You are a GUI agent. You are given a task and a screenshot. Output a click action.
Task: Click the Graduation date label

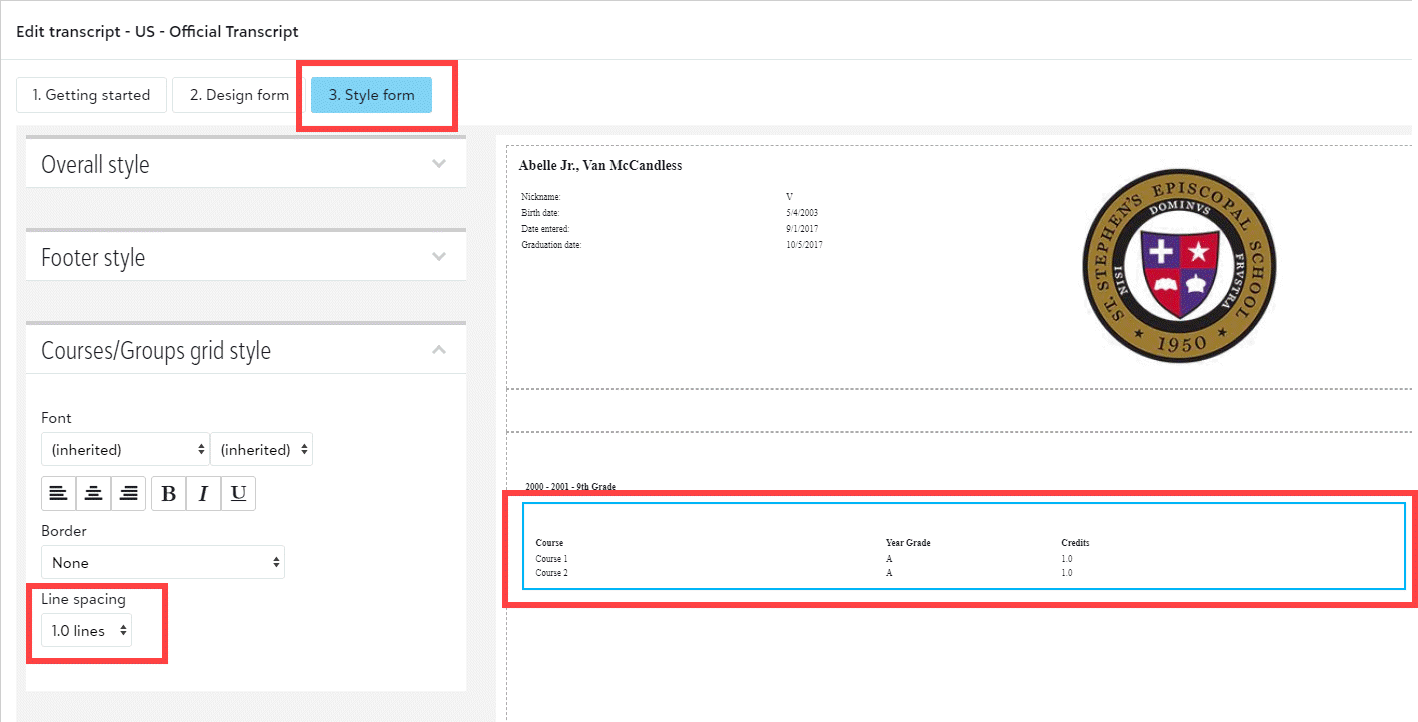[551, 245]
